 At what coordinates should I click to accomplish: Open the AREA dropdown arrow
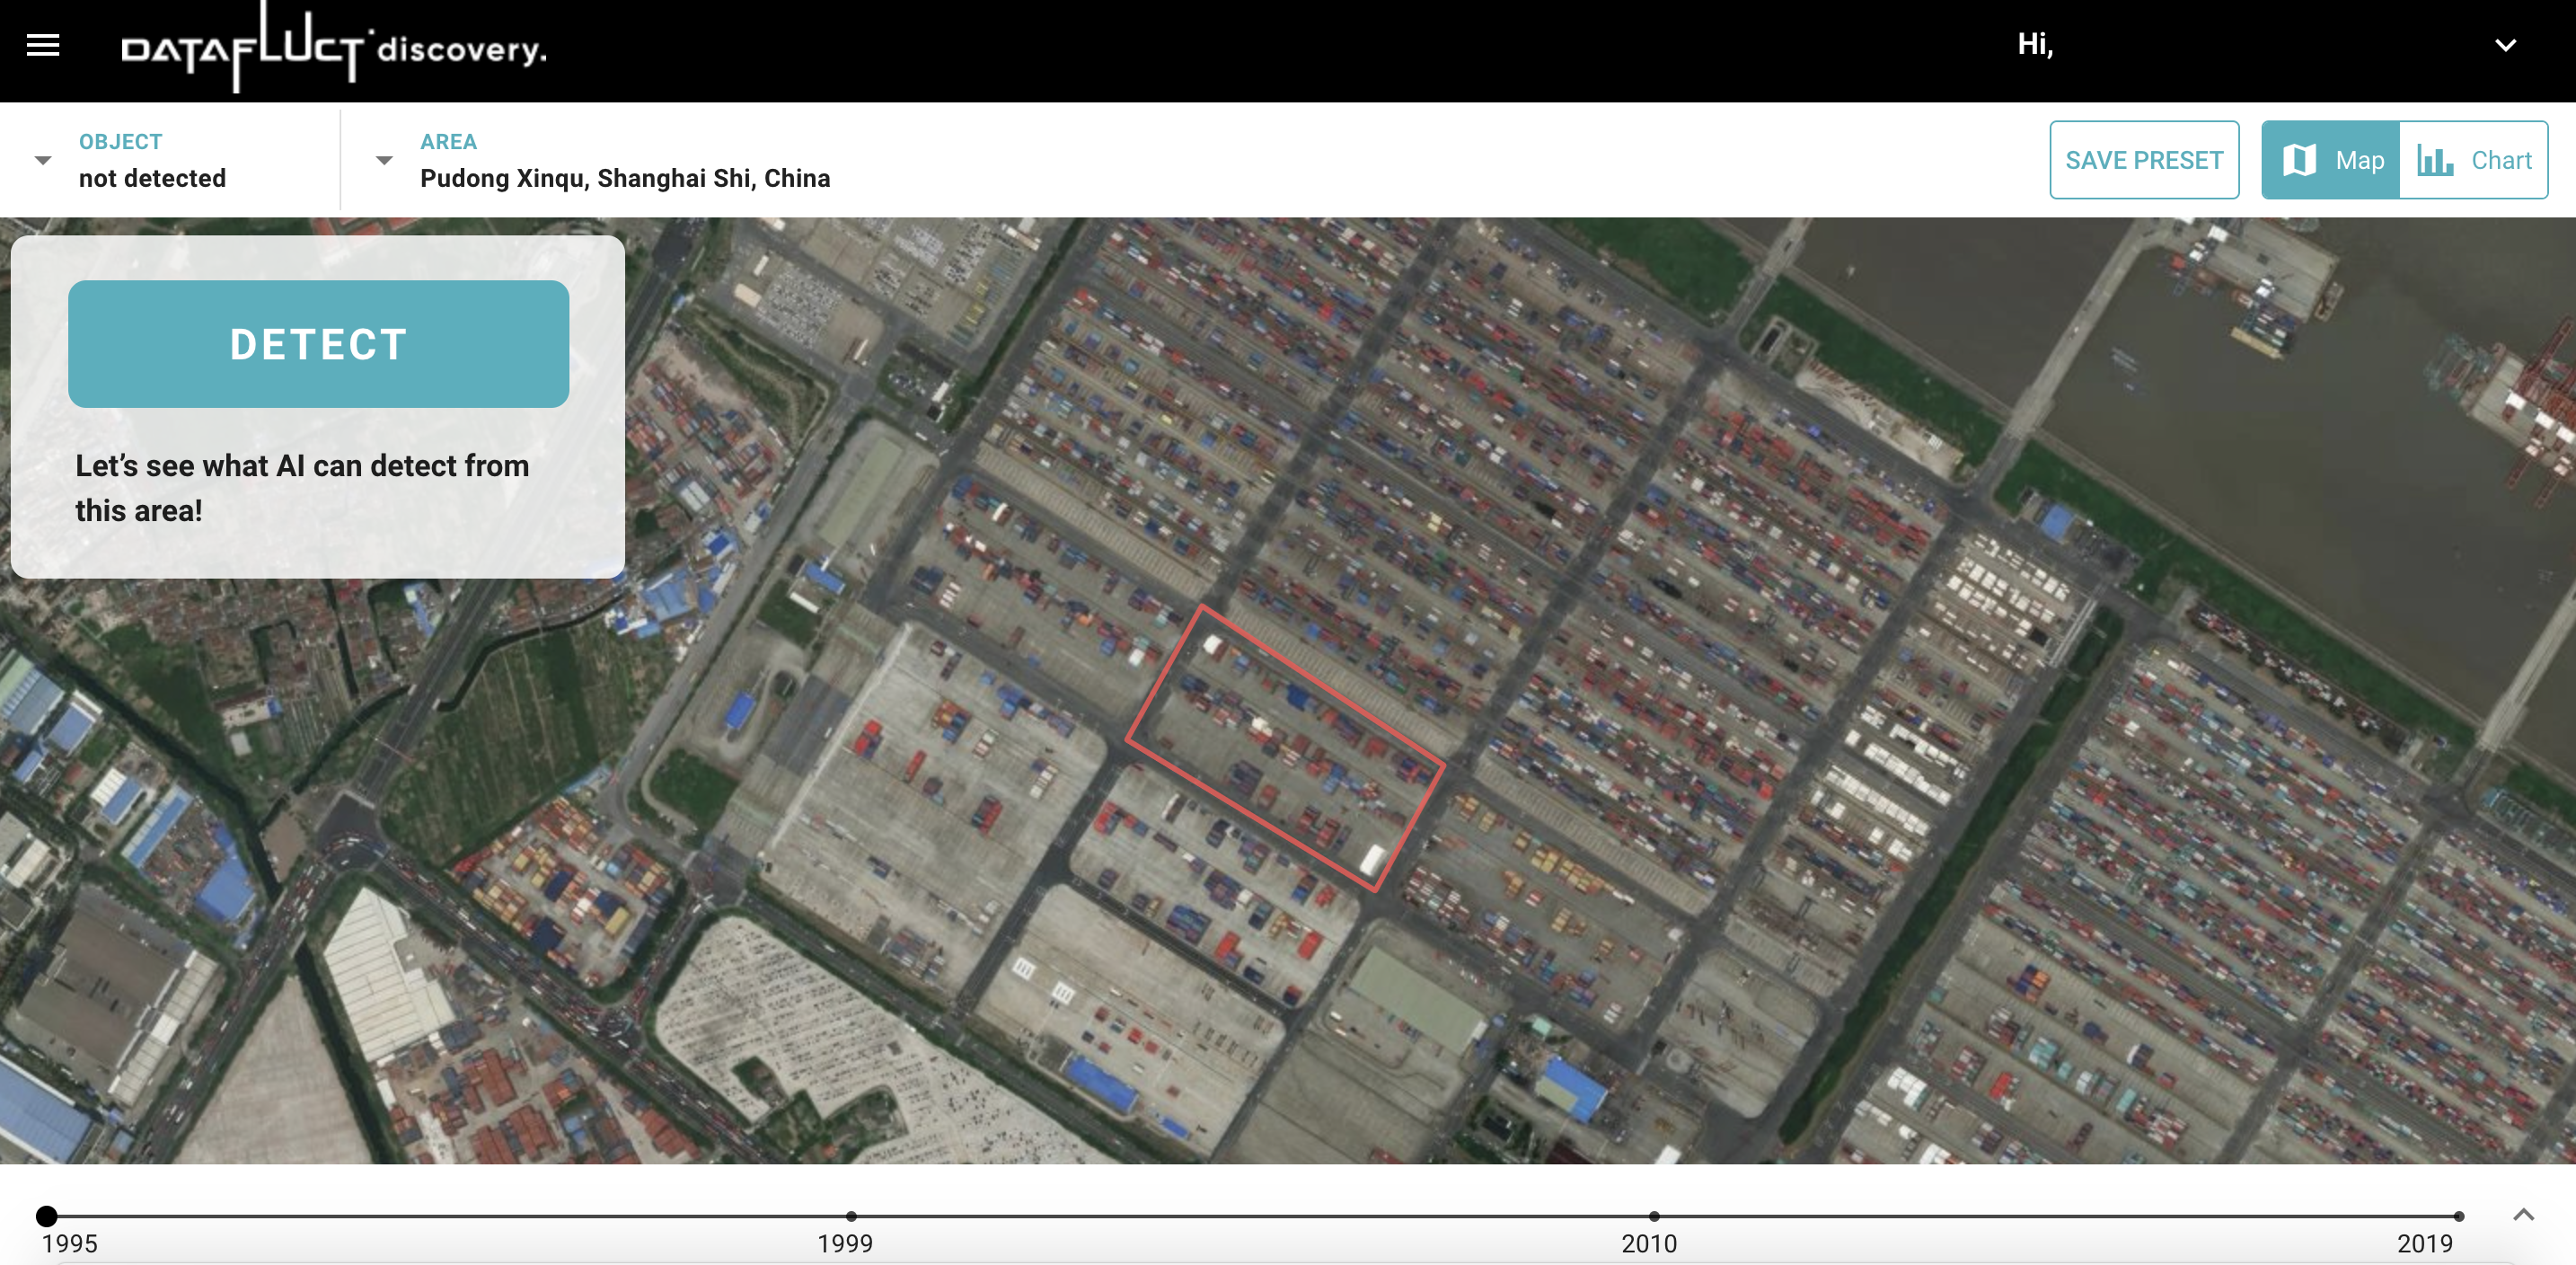tap(384, 160)
